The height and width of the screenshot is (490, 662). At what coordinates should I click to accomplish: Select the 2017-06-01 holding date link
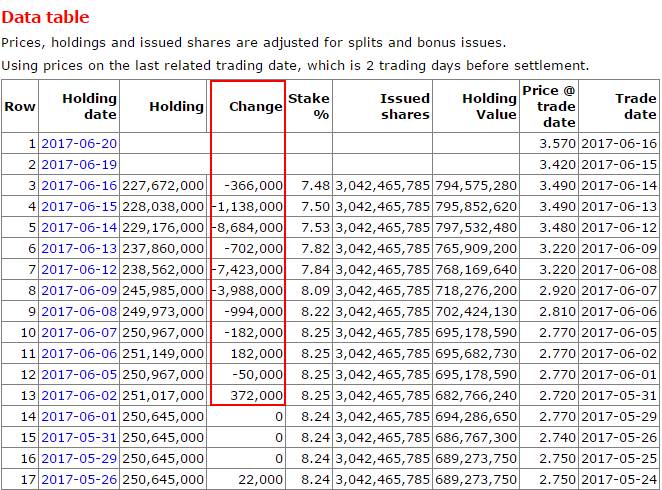[79, 416]
